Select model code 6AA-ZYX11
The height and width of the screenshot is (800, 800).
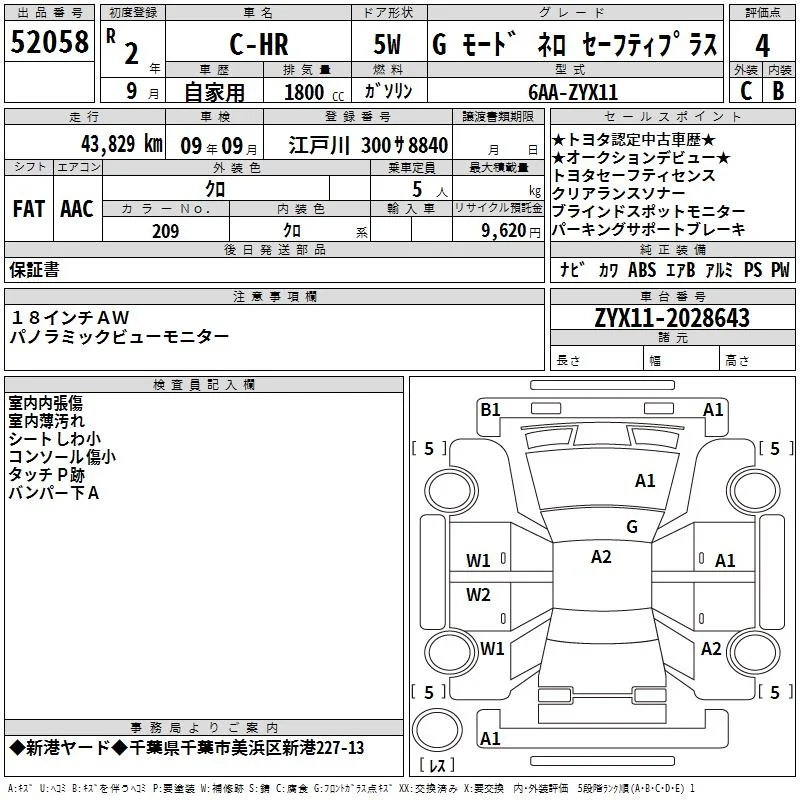(x=573, y=92)
